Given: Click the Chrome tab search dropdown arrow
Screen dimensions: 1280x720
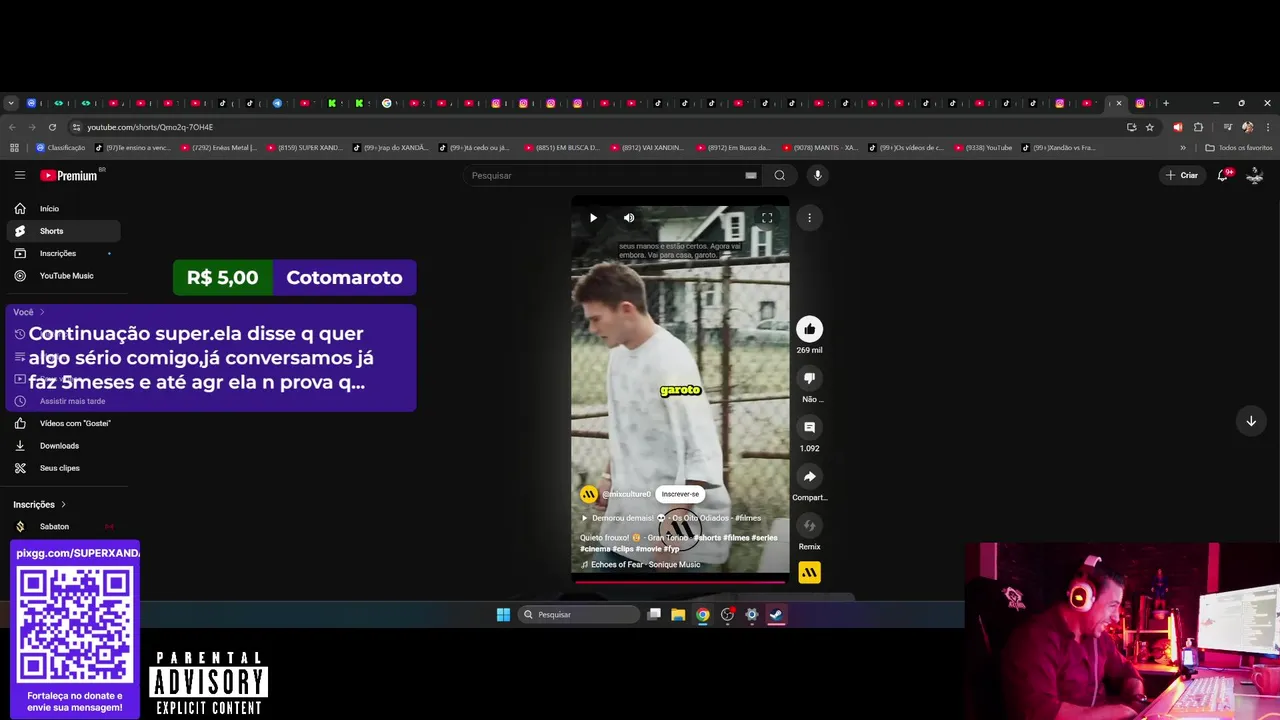Looking at the screenshot, I should [11, 103].
